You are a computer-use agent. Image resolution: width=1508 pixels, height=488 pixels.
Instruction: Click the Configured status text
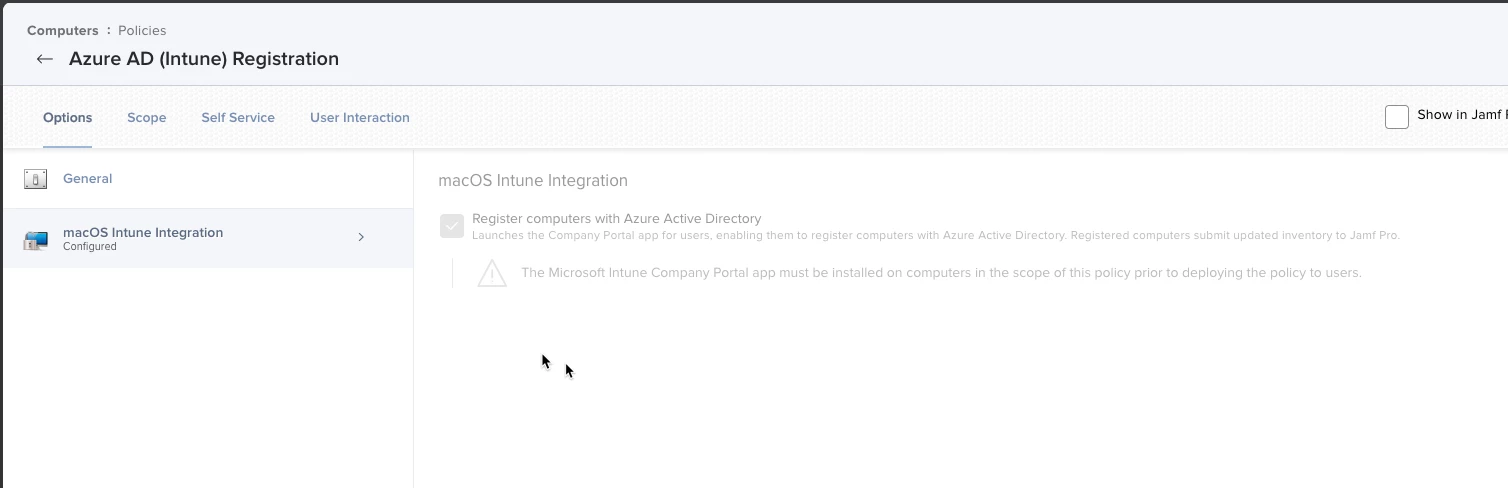90,246
